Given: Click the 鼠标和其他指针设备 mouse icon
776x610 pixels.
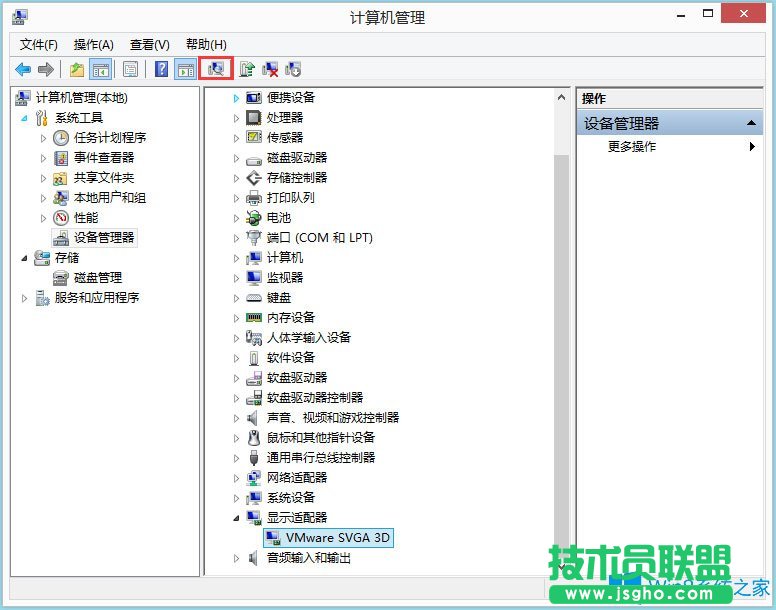Looking at the screenshot, I should coord(253,438).
